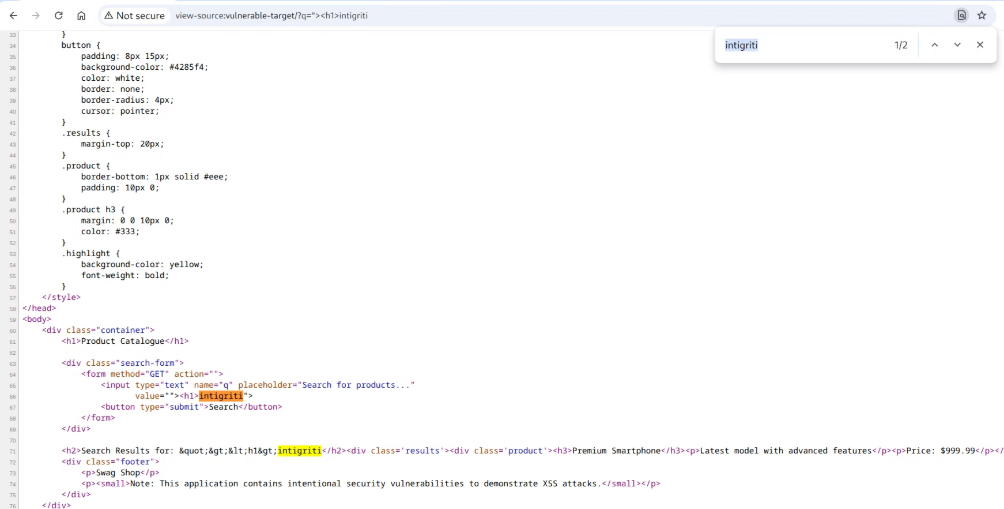Click the div class="search-form" line
This screenshot has height=509, width=1004.
point(123,363)
